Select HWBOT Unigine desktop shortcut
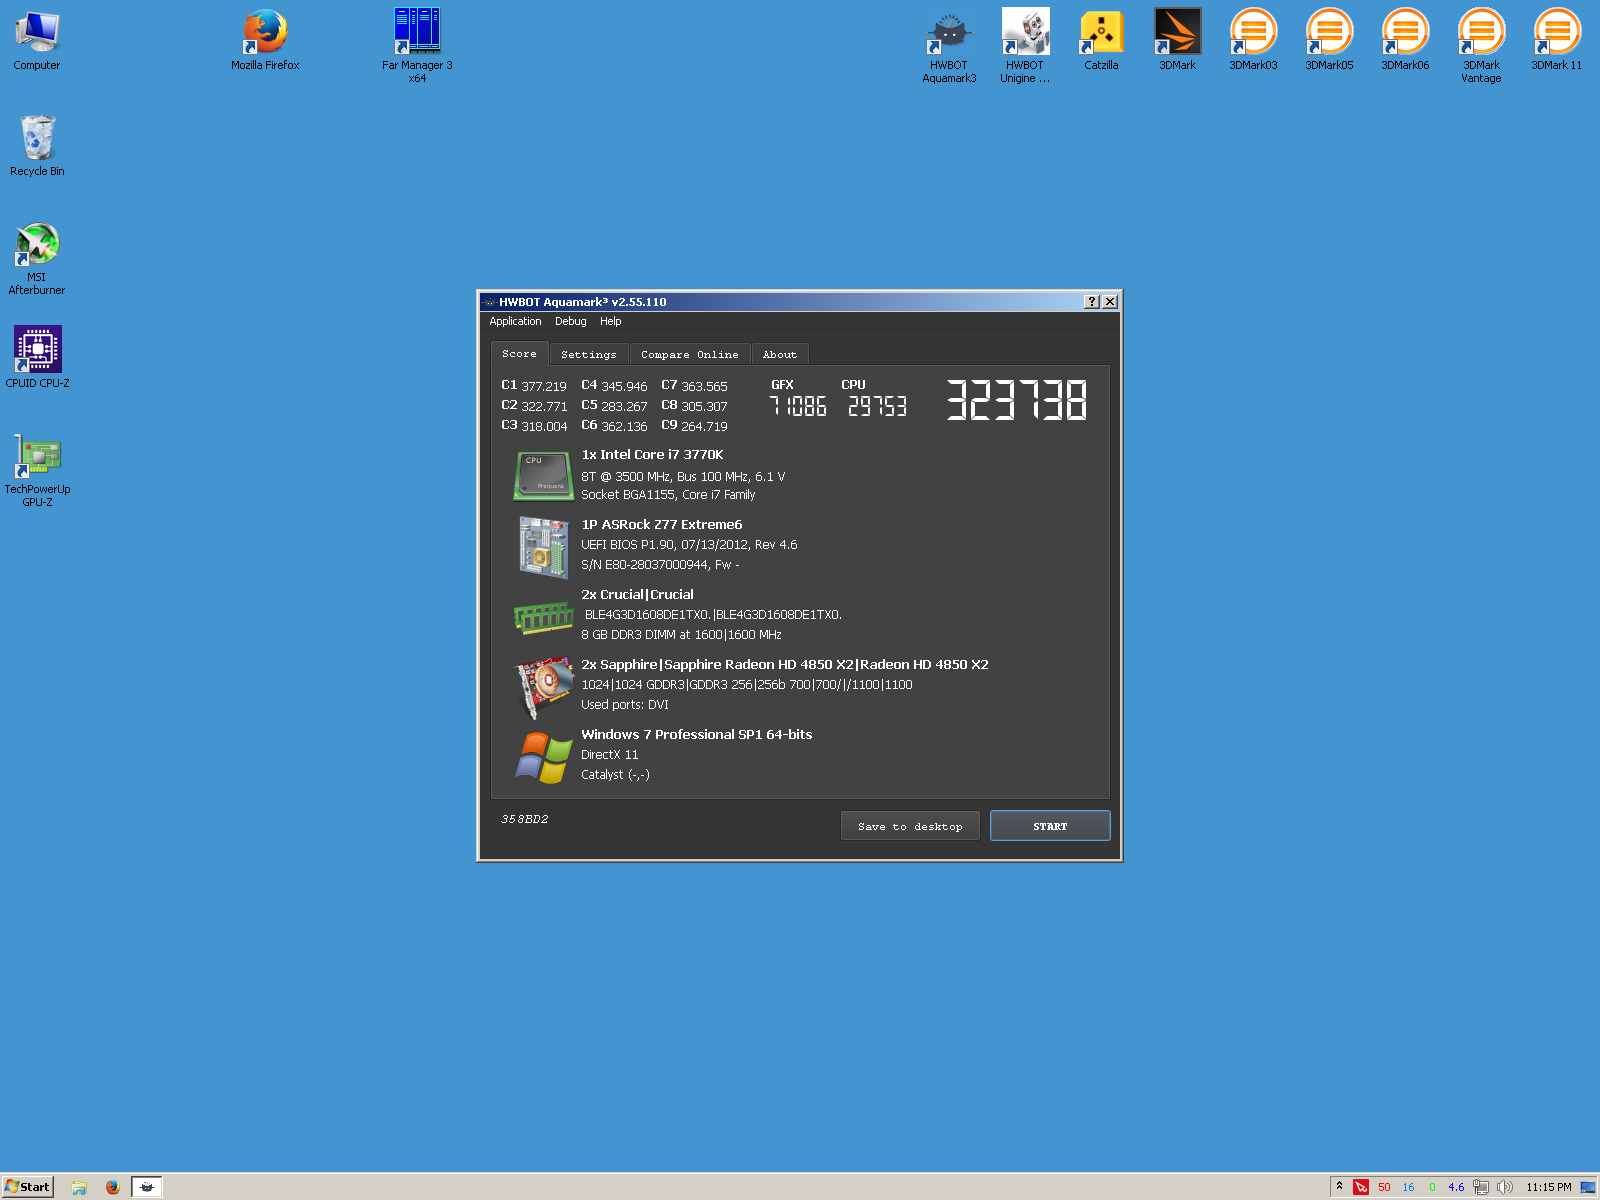The width and height of the screenshot is (1600, 1200). 1025,45
